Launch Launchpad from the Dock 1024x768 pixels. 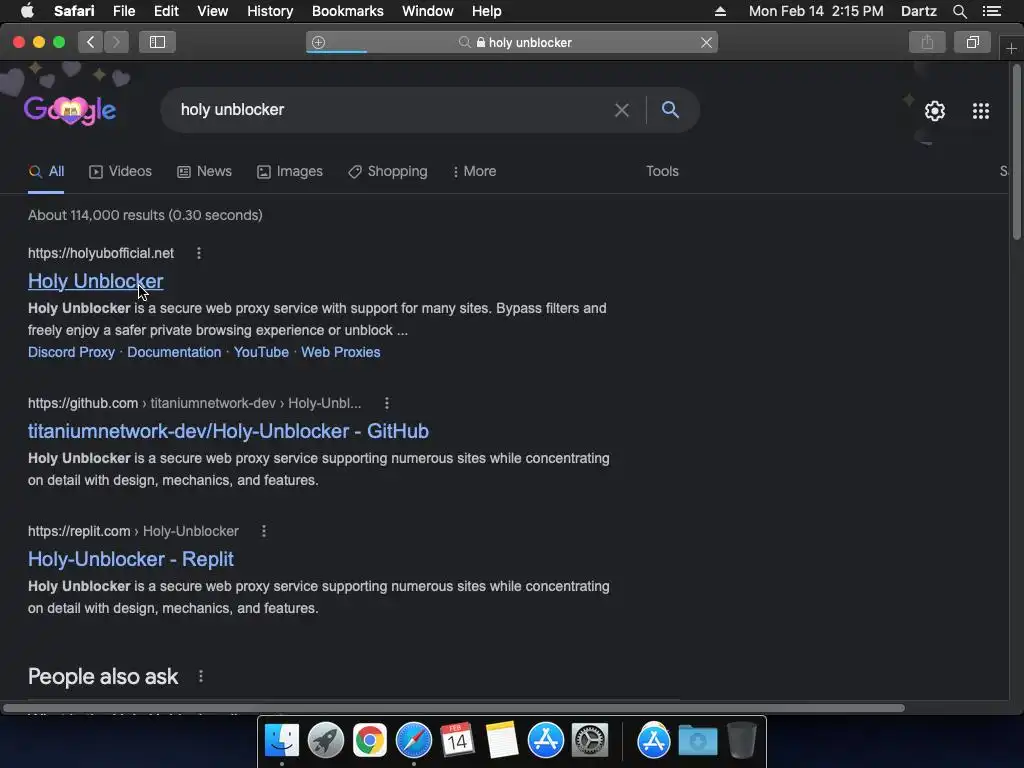pyautogui.click(x=325, y=741)
